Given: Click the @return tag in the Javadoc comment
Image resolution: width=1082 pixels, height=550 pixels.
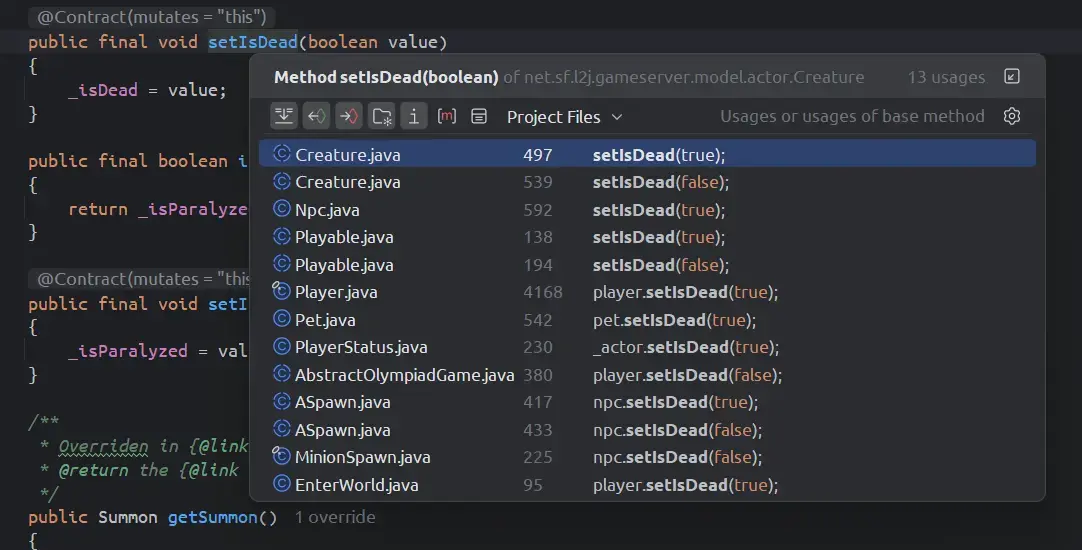Looking at the screenshot, I should point(93,471).
